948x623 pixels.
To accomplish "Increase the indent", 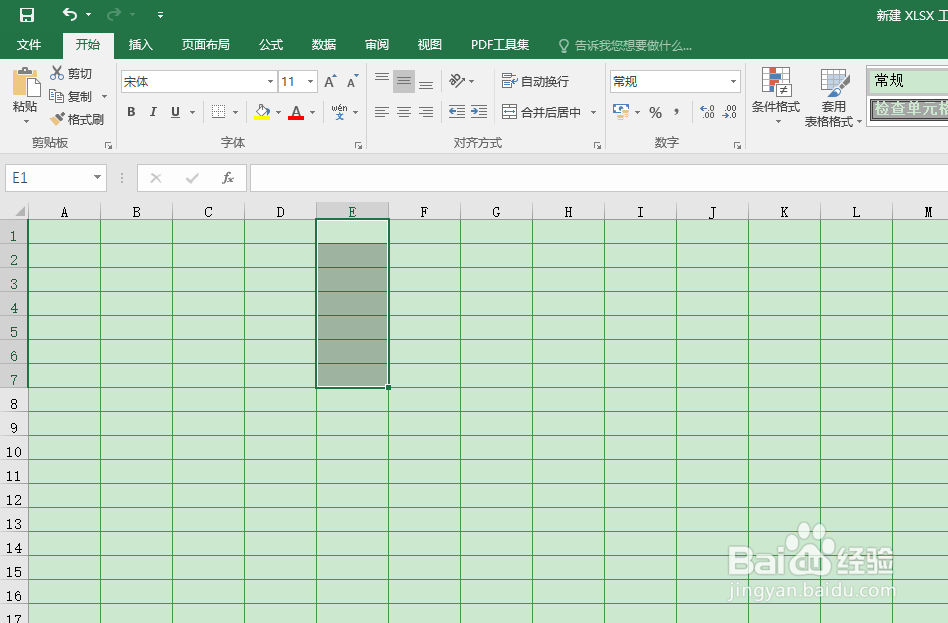I will coord(479,112).
